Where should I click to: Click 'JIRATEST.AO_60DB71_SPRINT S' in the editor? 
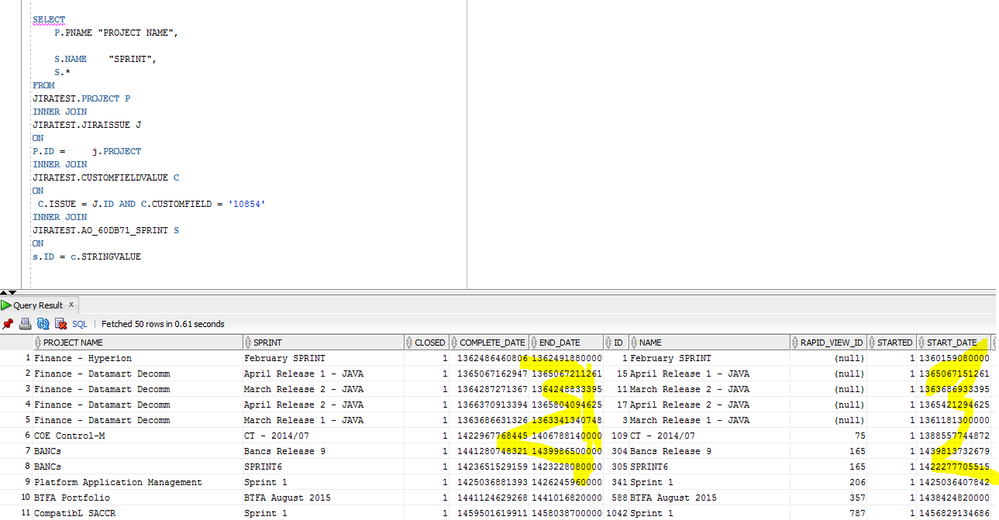[106, 230]
